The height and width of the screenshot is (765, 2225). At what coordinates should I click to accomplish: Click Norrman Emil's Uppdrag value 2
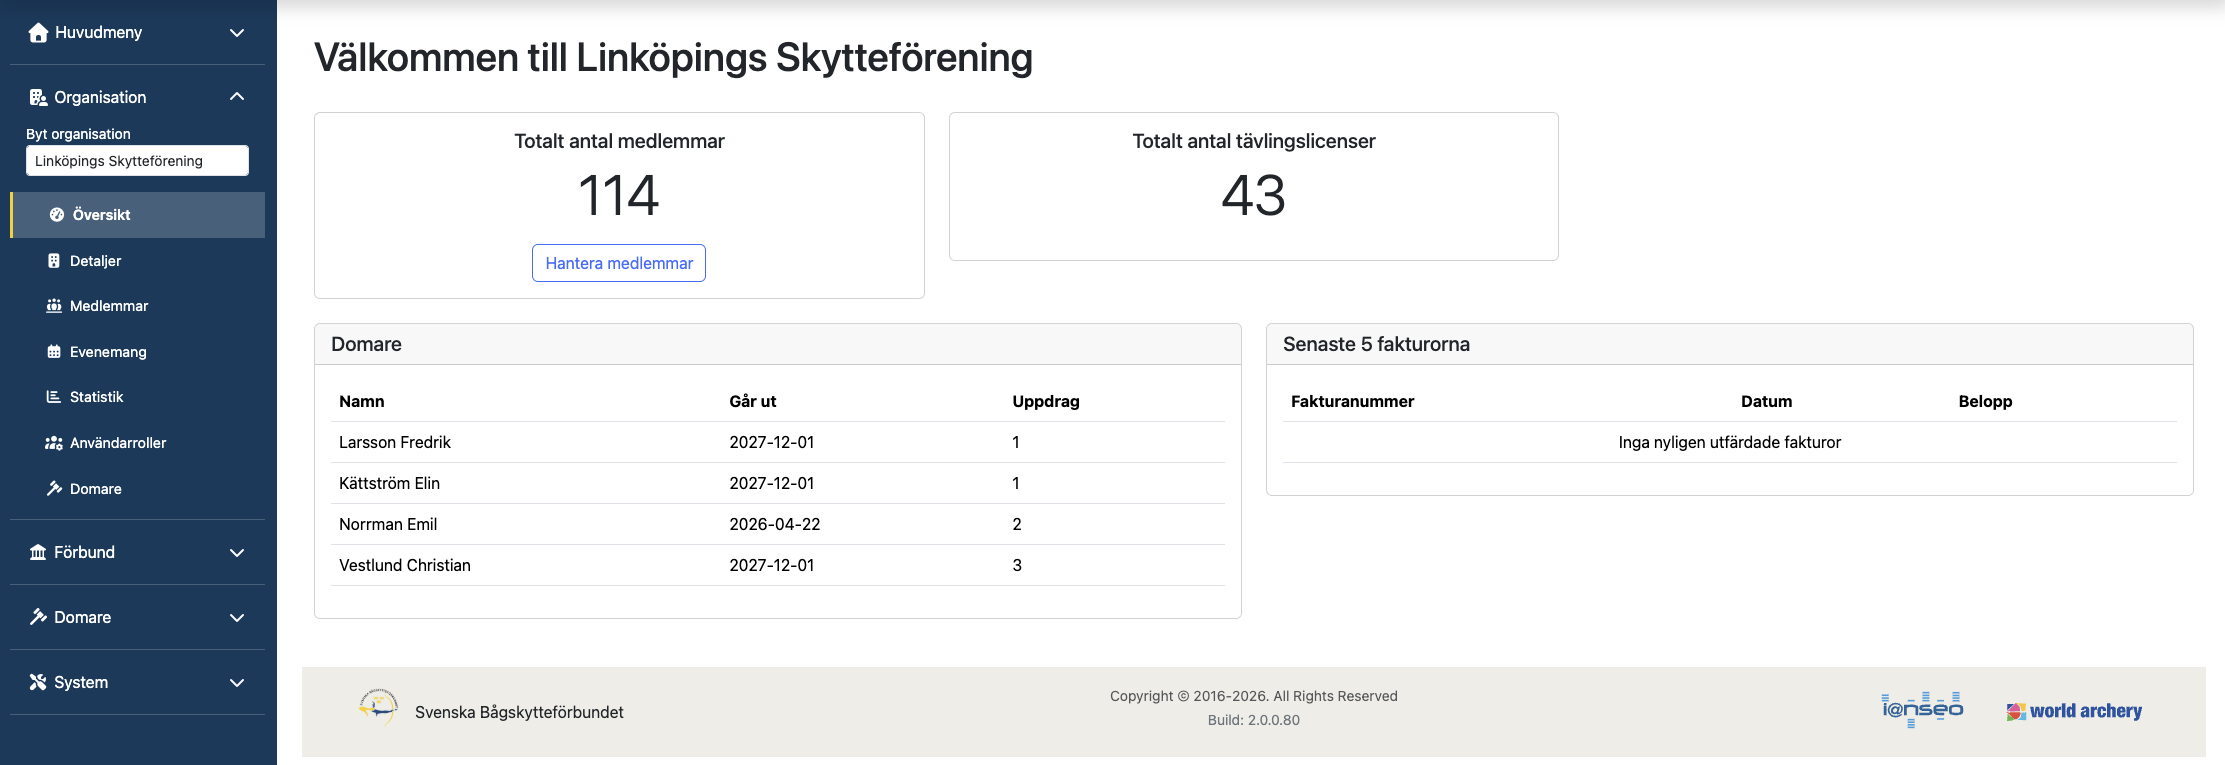pyautogui.click(x=1017, y=524)
